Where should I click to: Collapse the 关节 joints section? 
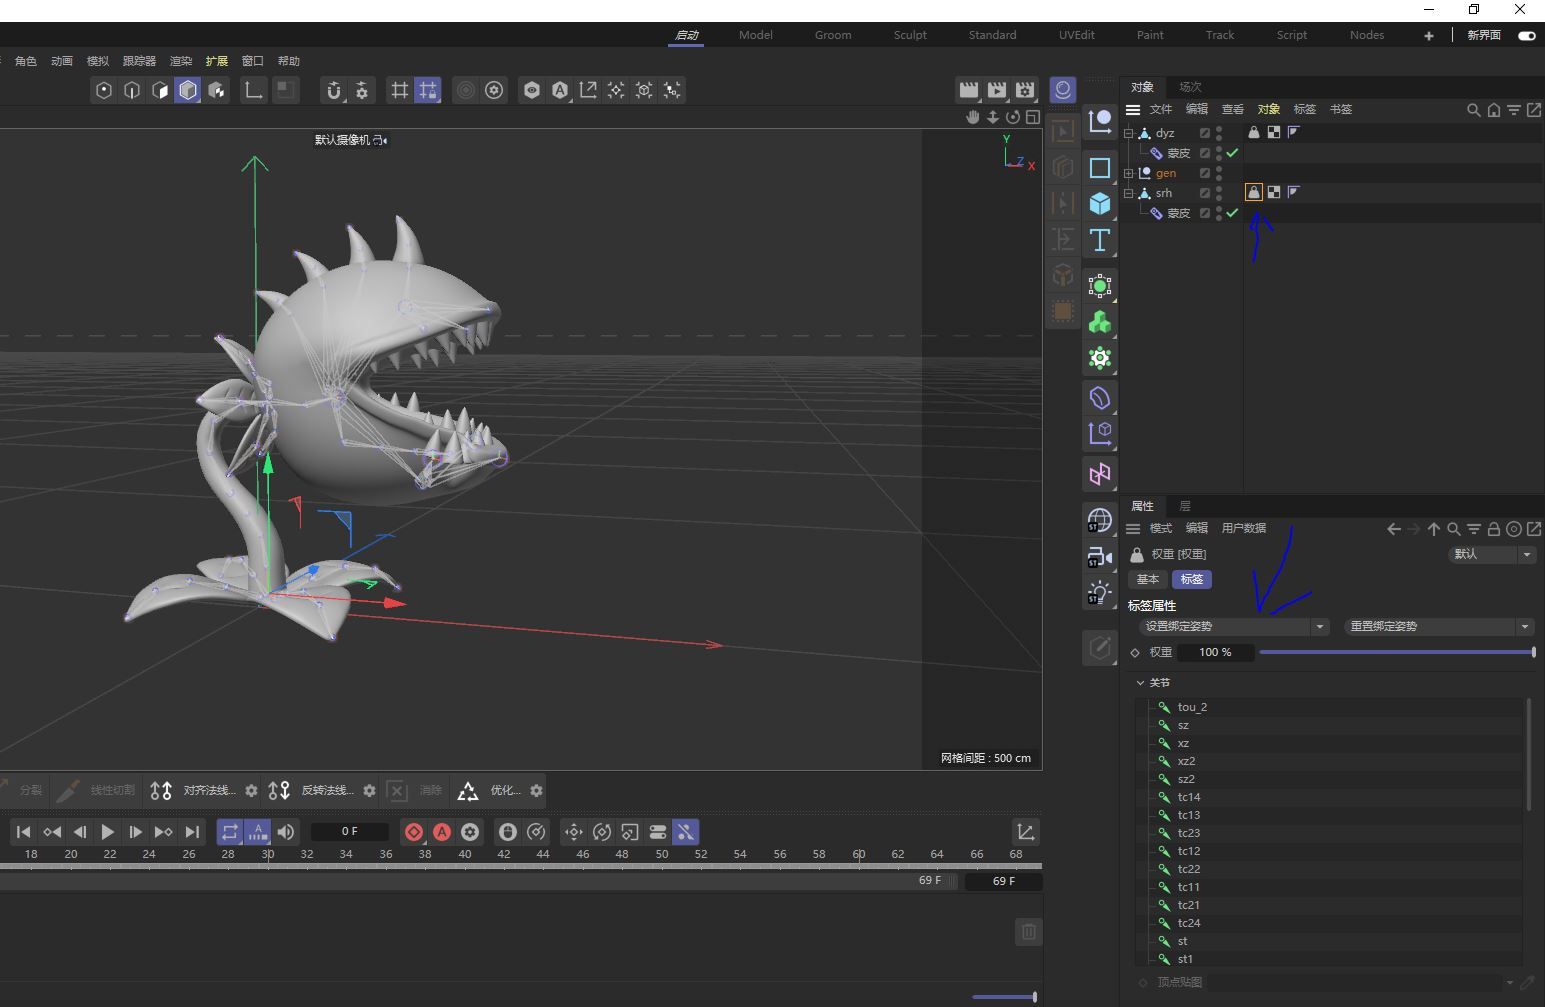pyautogui.click(x=1140, y=683)
